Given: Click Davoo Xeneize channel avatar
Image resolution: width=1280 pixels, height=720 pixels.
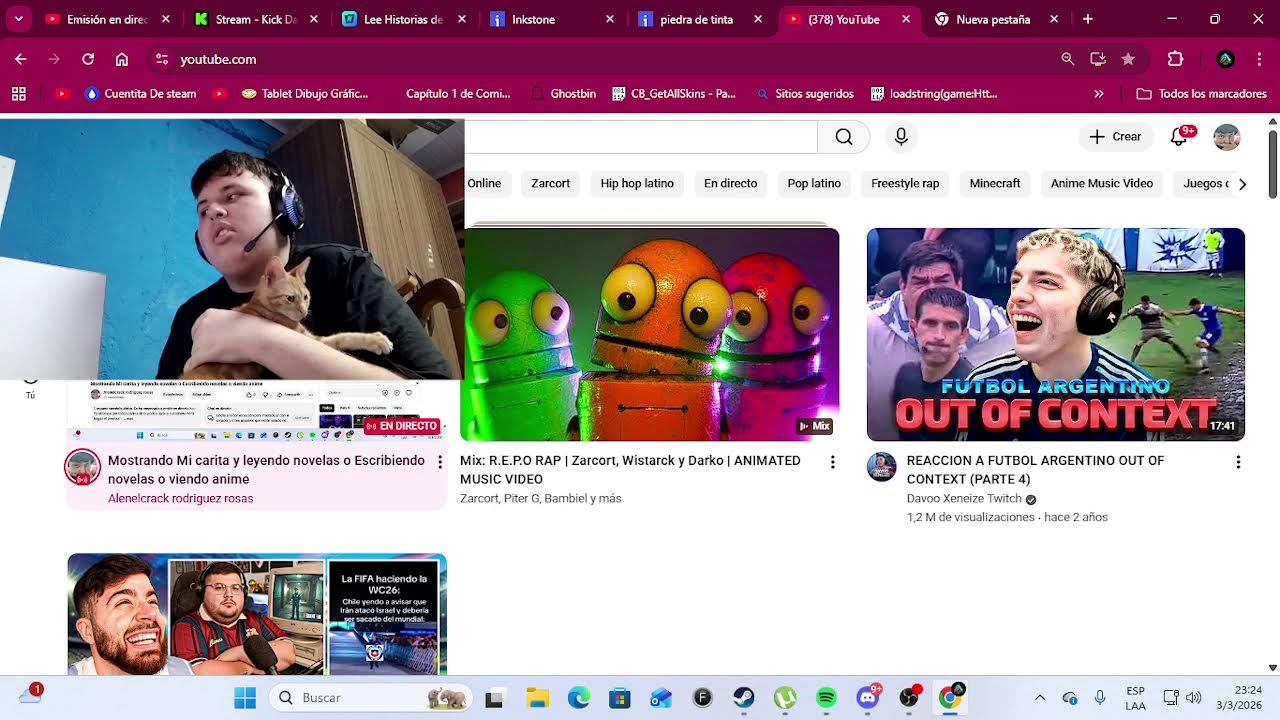Looking at the screenshot, I should (881, 467).
